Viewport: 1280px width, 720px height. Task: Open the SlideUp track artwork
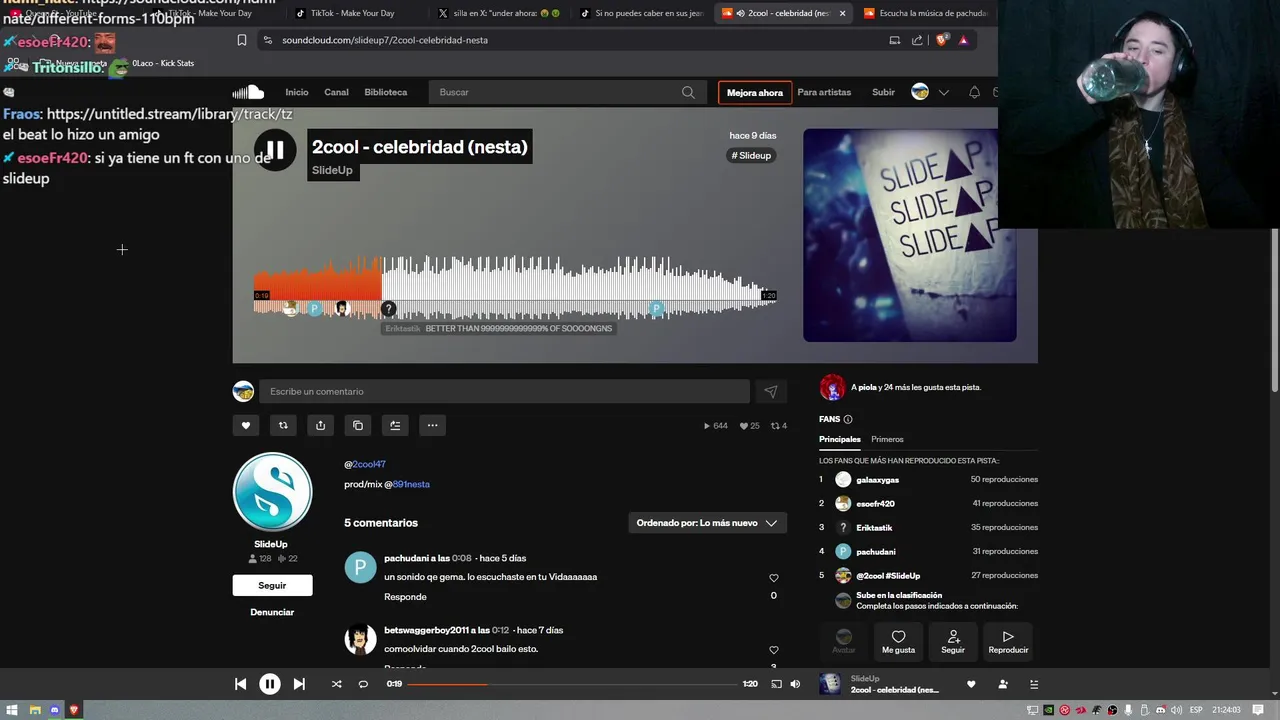click(909, 235)
